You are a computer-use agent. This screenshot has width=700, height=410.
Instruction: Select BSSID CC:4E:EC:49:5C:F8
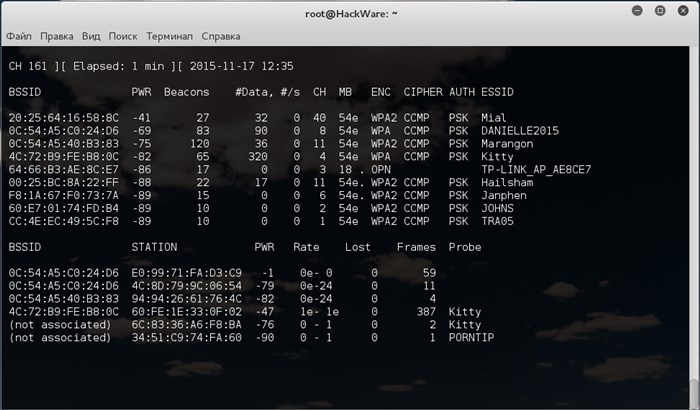[x=64, y=222]
